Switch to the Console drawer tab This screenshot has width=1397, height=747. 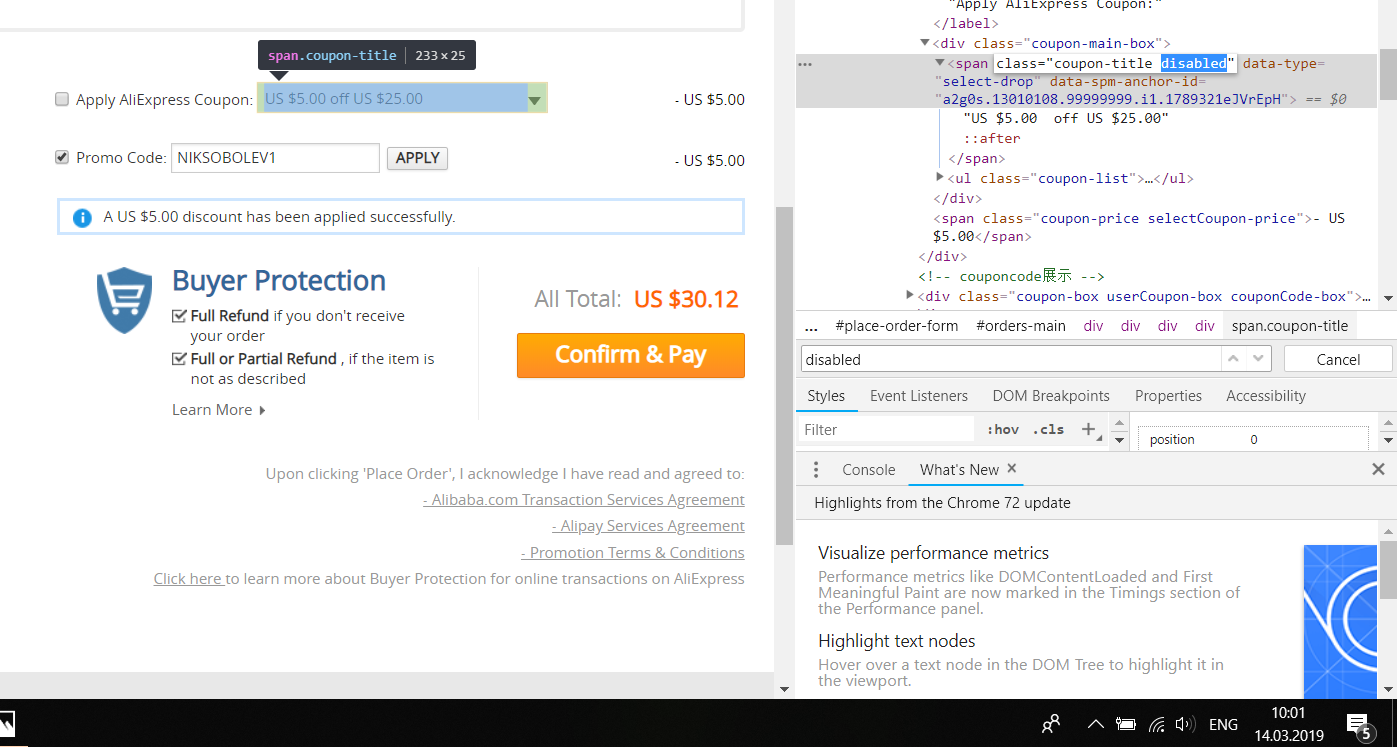coord(868,470)
